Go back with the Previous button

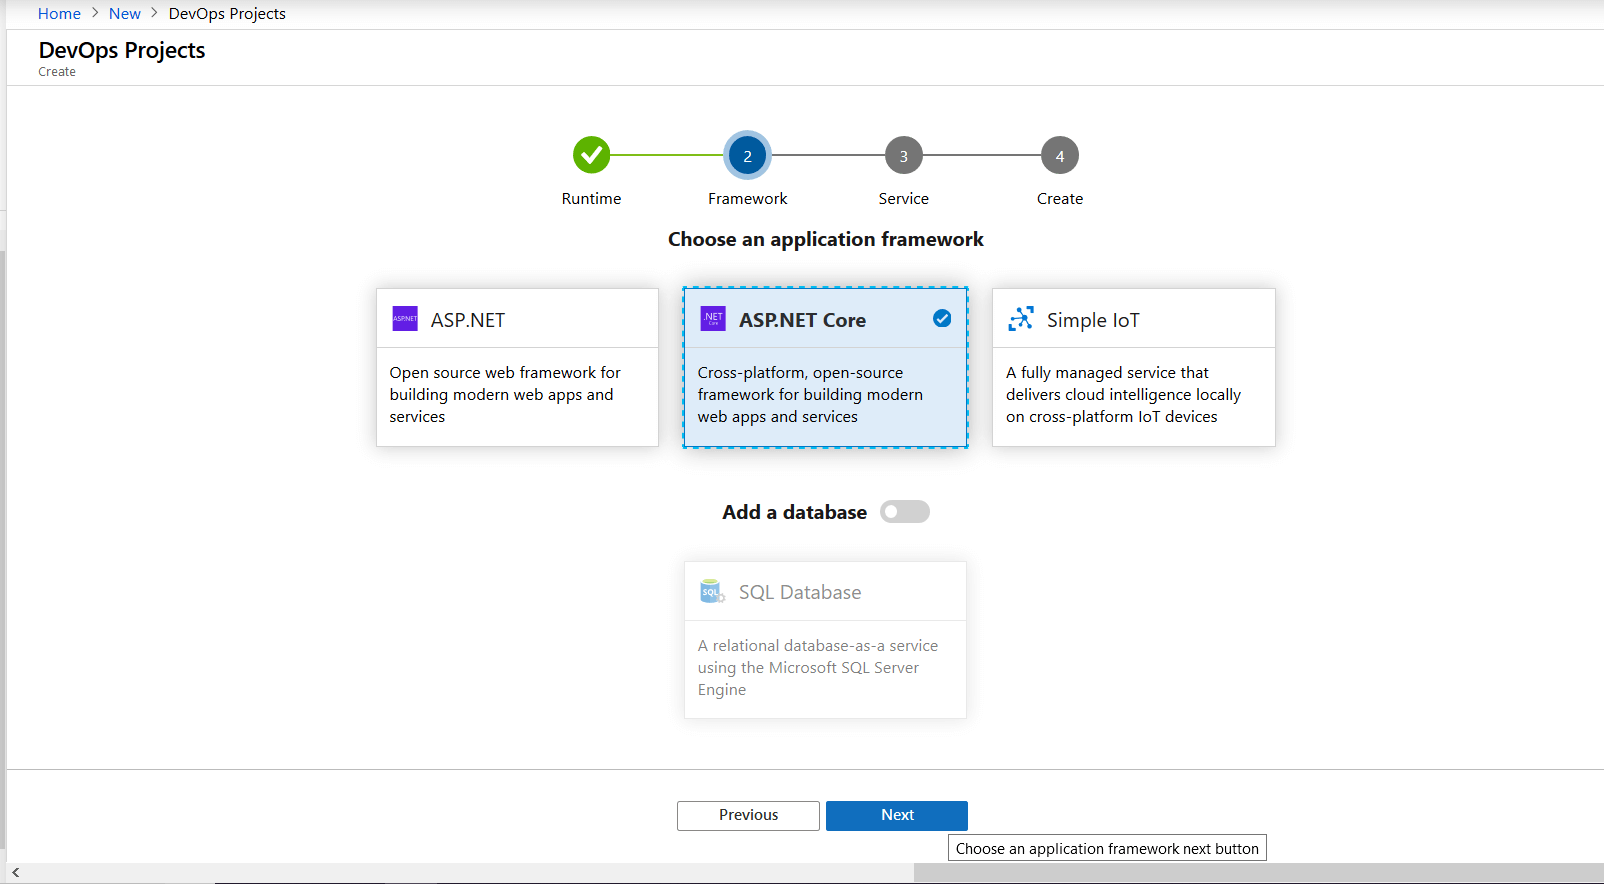[748, 815]
